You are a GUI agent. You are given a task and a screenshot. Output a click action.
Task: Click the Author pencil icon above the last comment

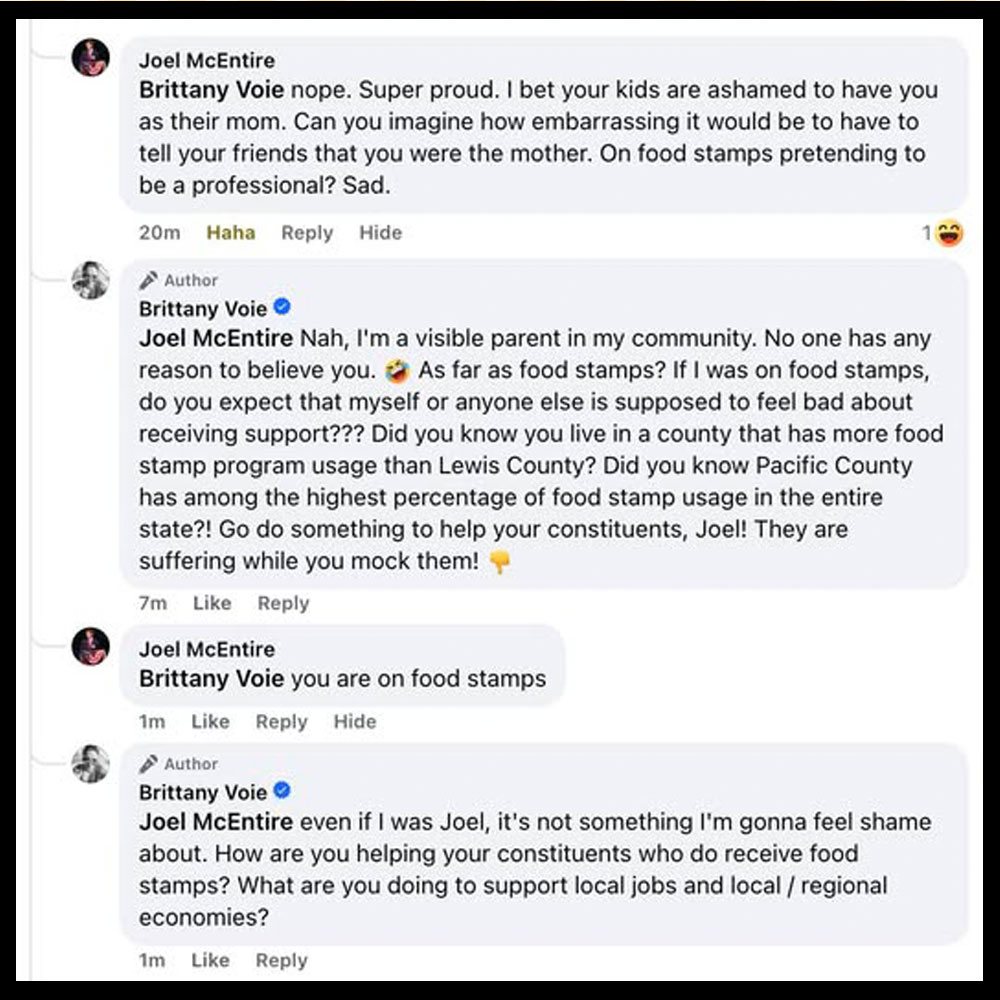(x=149, y=764)
